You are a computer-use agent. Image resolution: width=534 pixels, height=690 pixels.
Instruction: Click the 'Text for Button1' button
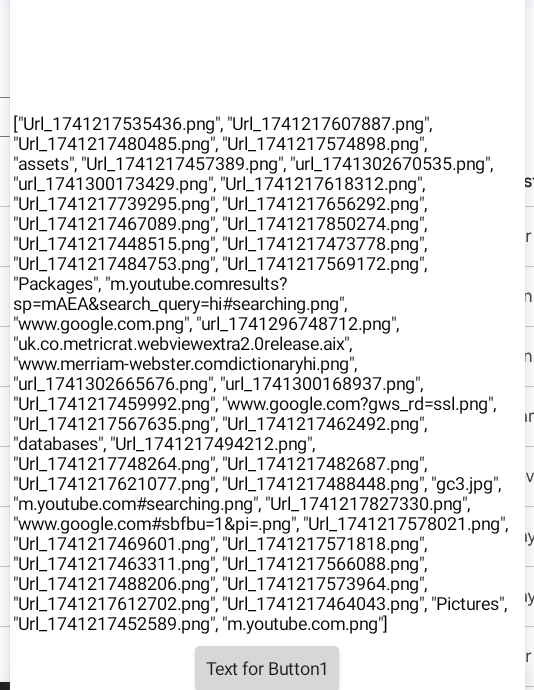(x=267, y=668)
